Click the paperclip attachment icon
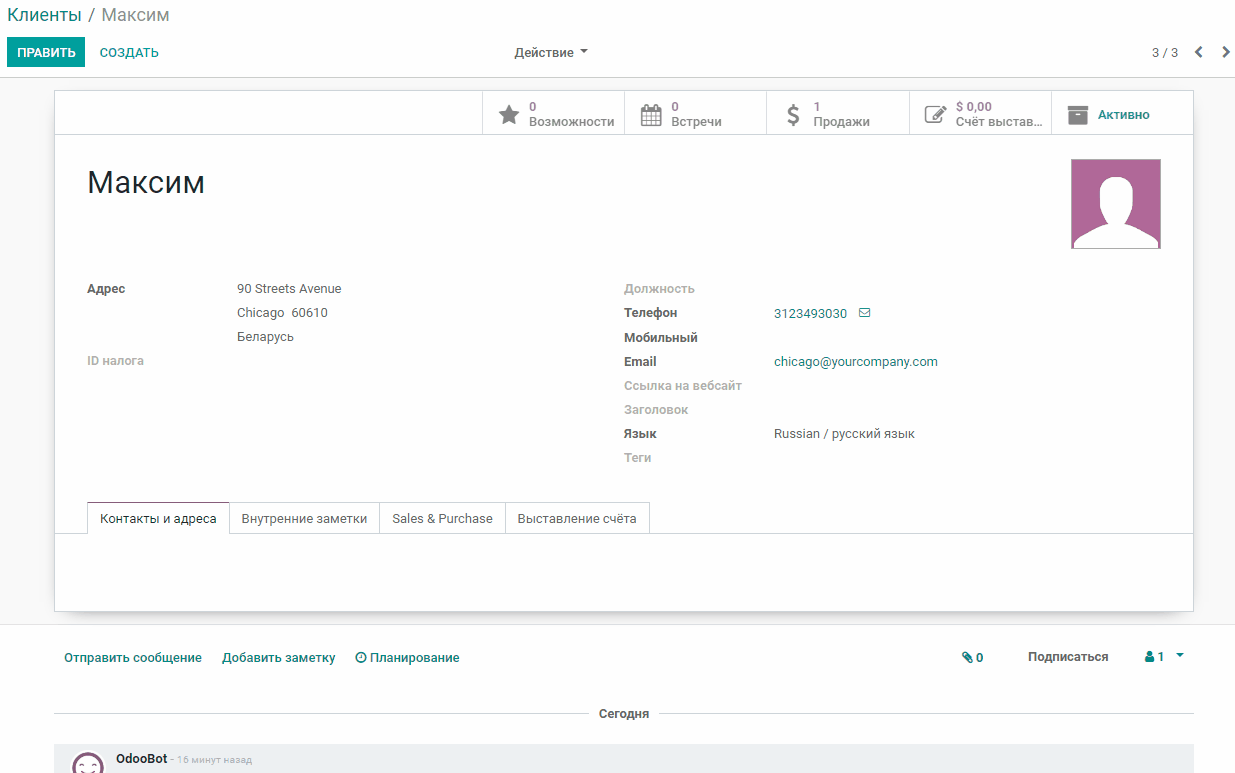Screen dimensions: 1235x773 tap(966, 657)
